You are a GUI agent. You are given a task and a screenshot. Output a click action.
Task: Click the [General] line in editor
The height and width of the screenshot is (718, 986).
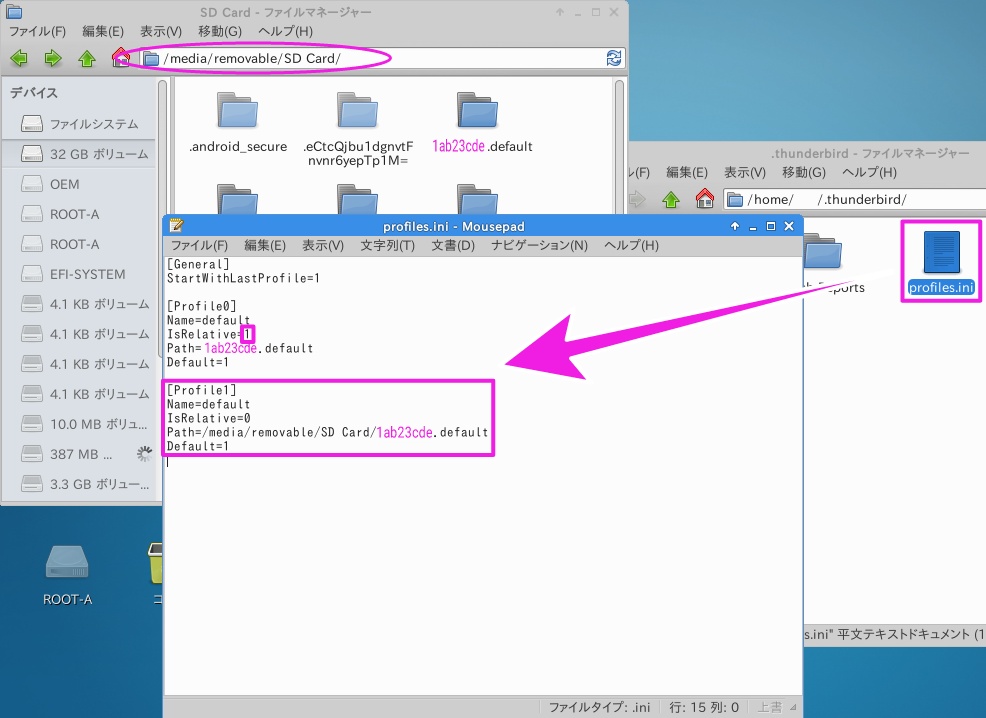[x=198, y=265]
